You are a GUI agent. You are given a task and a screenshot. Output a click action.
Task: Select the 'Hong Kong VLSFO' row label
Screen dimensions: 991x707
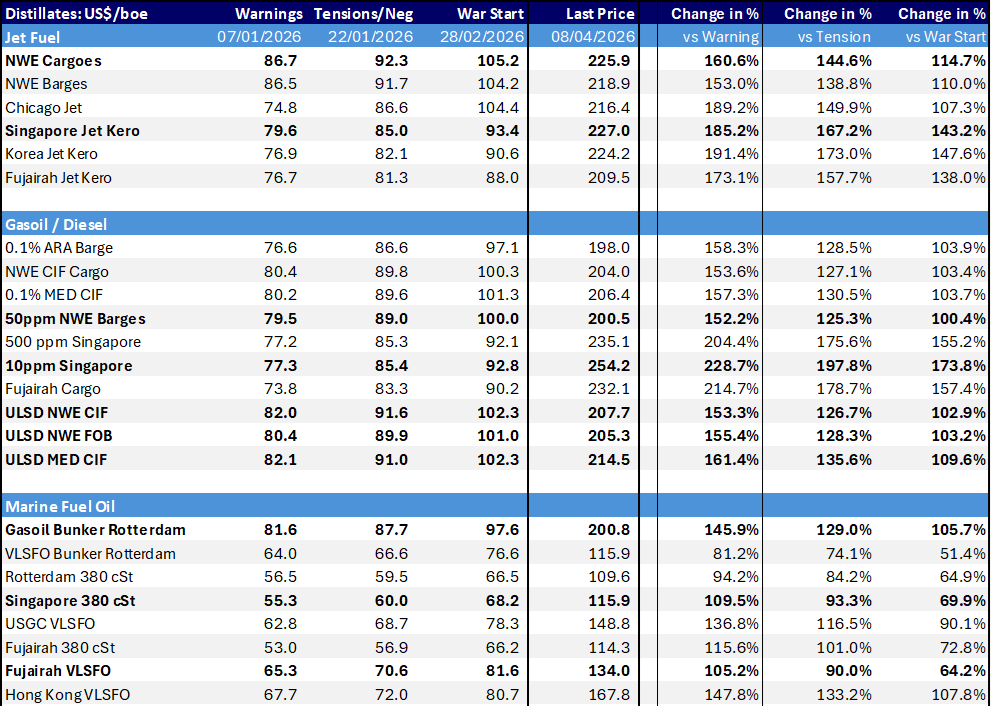[67, 695]
